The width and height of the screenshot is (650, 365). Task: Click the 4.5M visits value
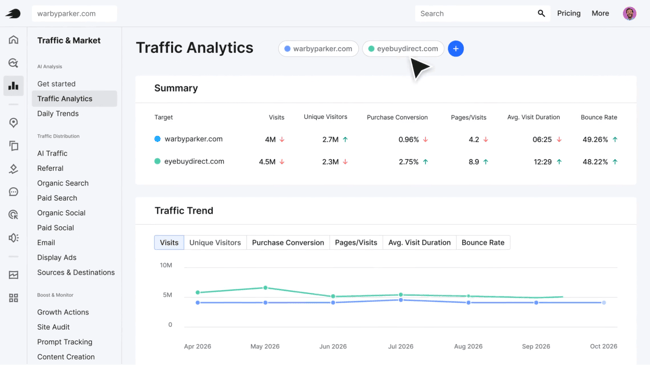click(x=267, y=162)
